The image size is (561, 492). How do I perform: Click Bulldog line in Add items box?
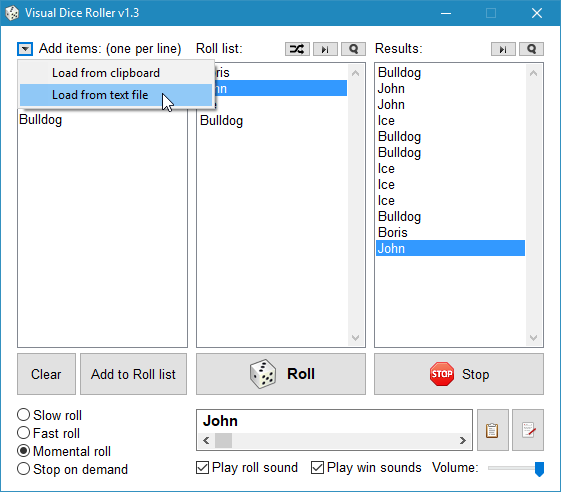point(40,120)
